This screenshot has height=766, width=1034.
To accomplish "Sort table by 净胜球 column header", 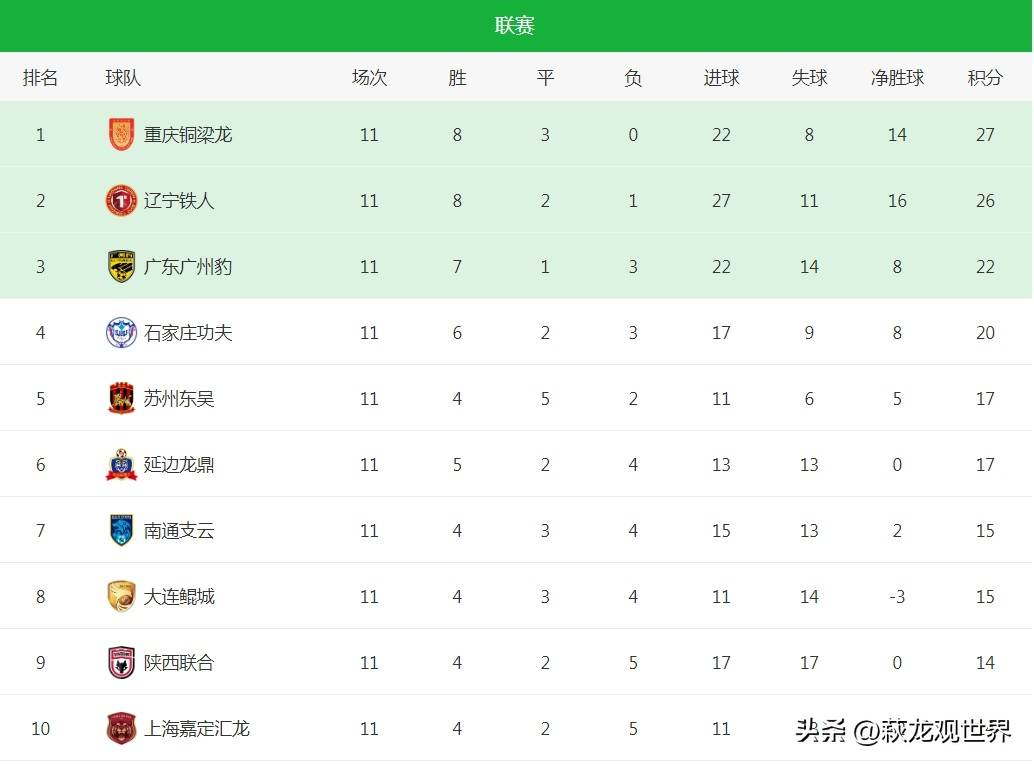I will coord(897,77).
